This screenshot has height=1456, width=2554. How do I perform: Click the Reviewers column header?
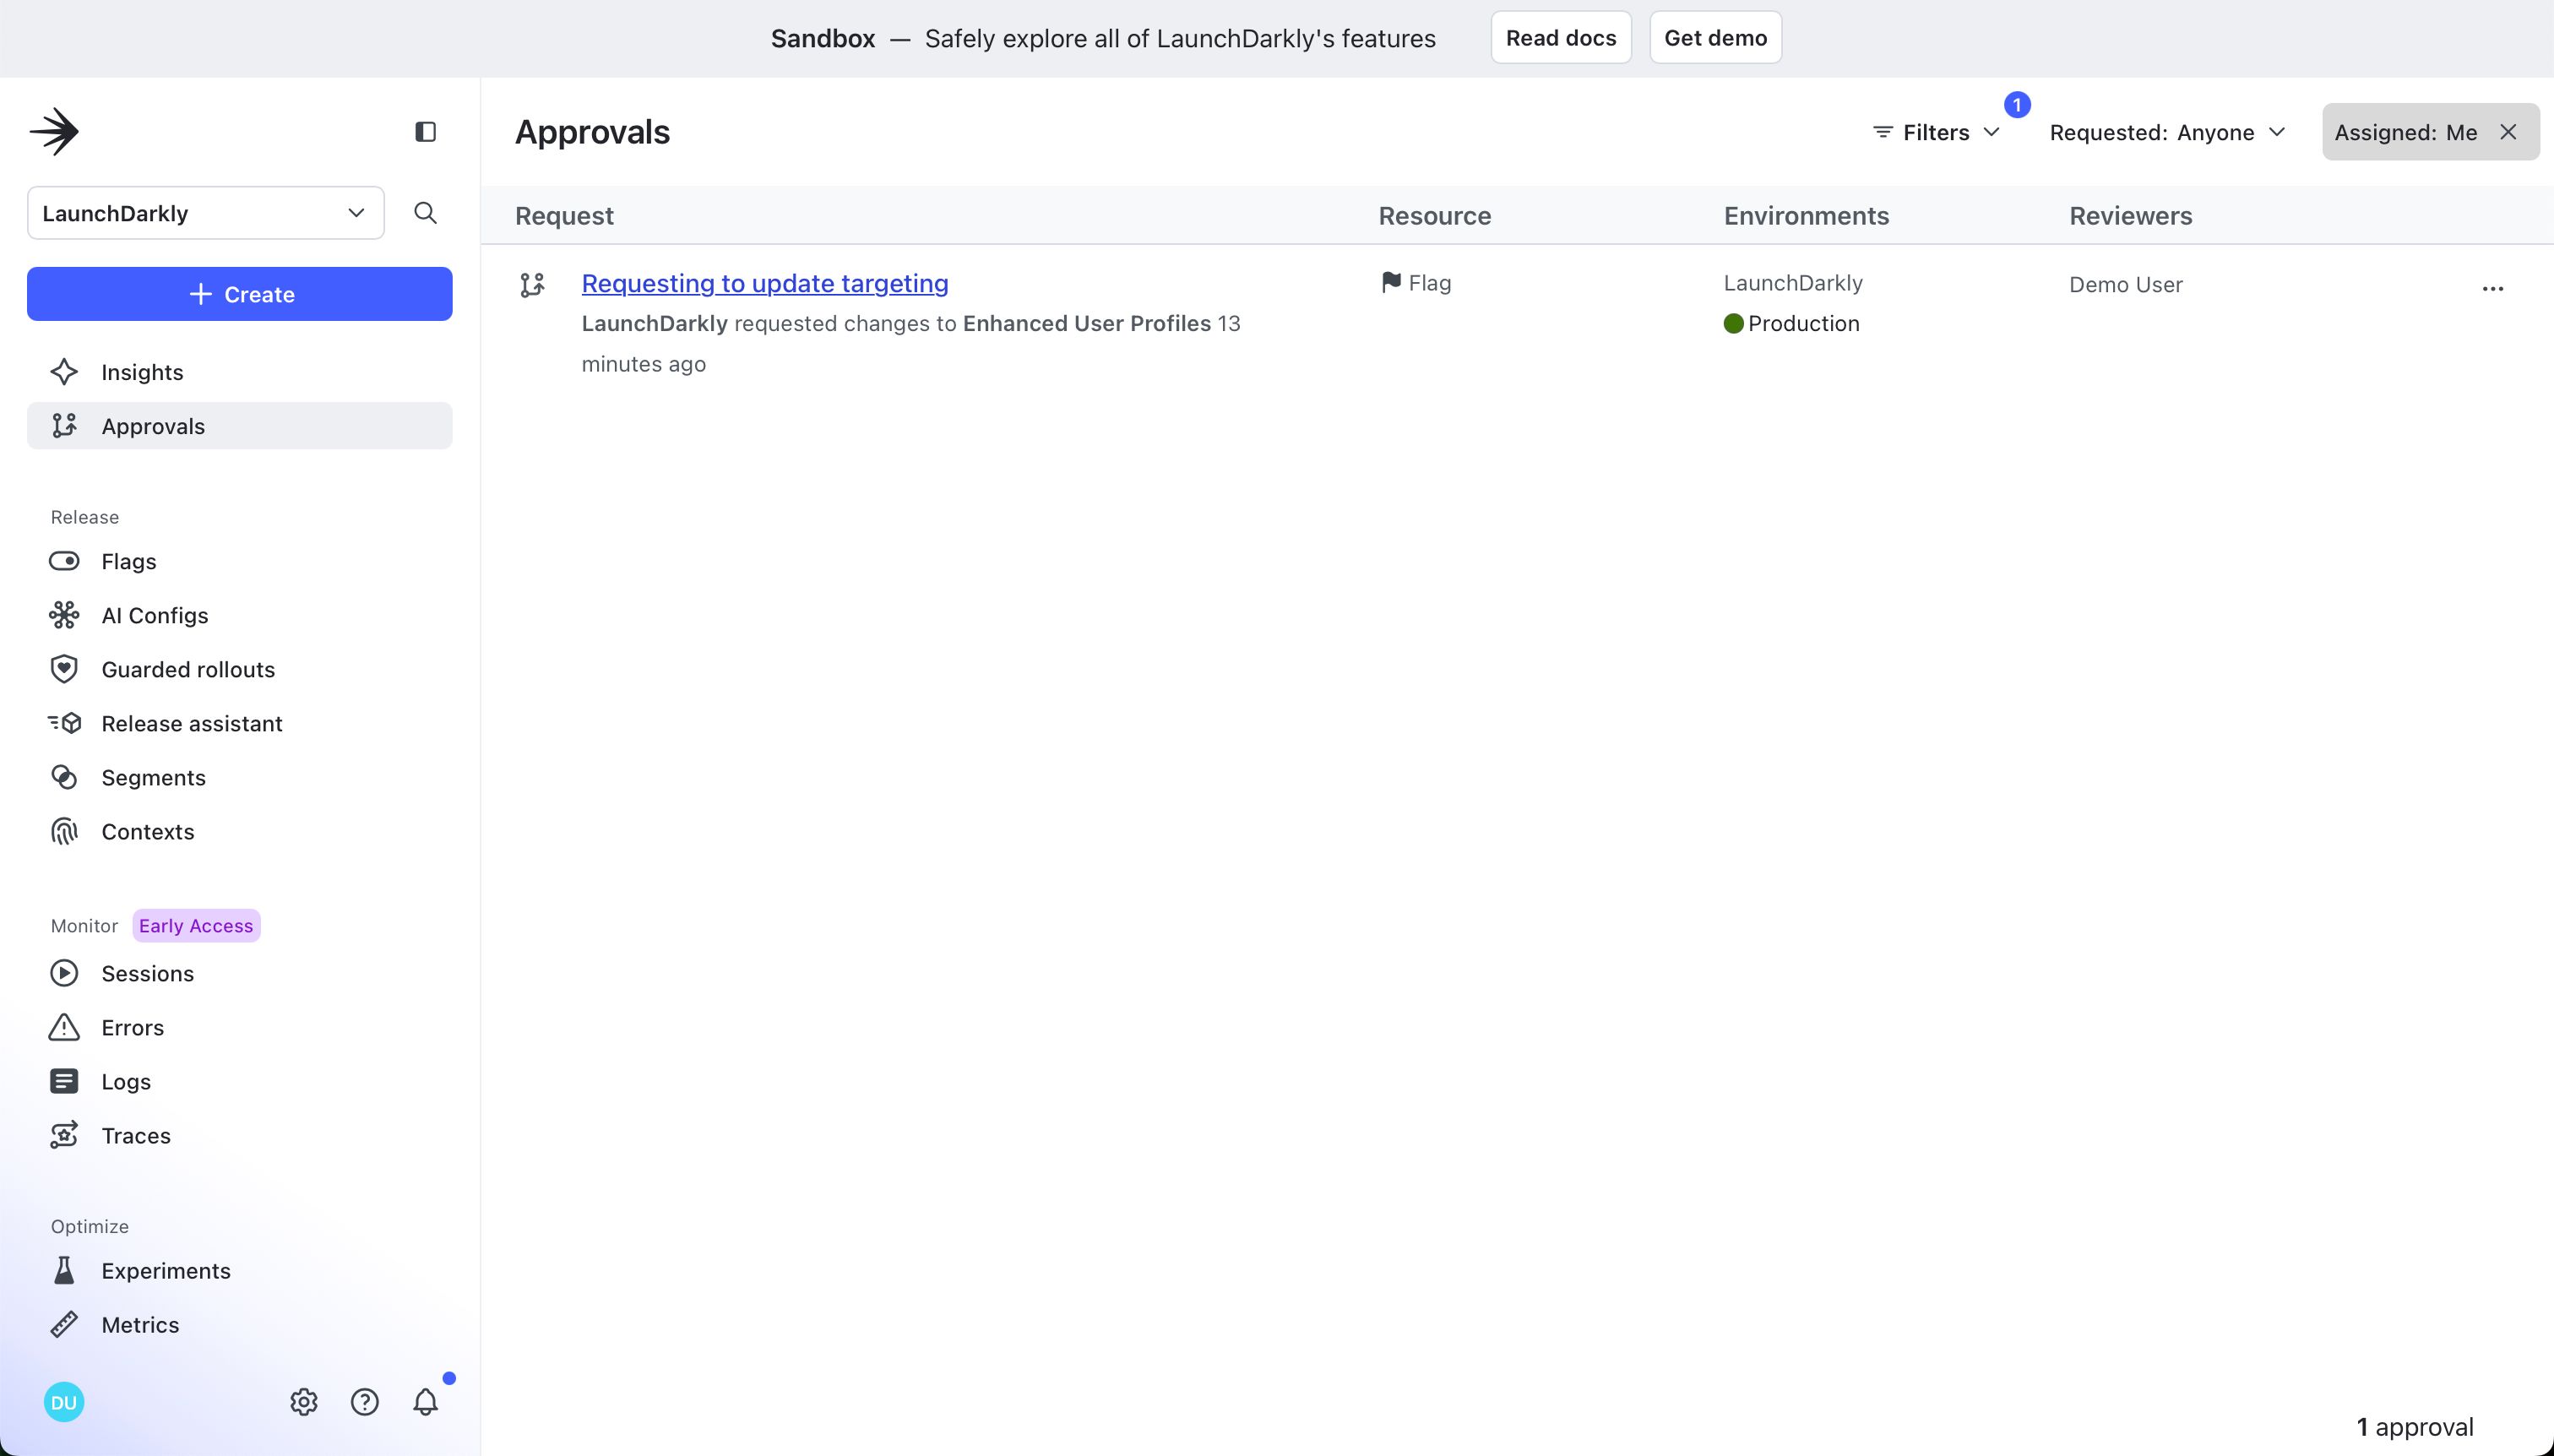tap(2130, 216)
